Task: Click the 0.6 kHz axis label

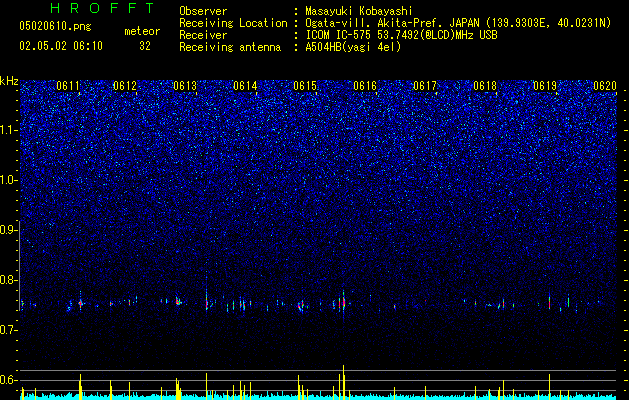Action: click(8, 380)
